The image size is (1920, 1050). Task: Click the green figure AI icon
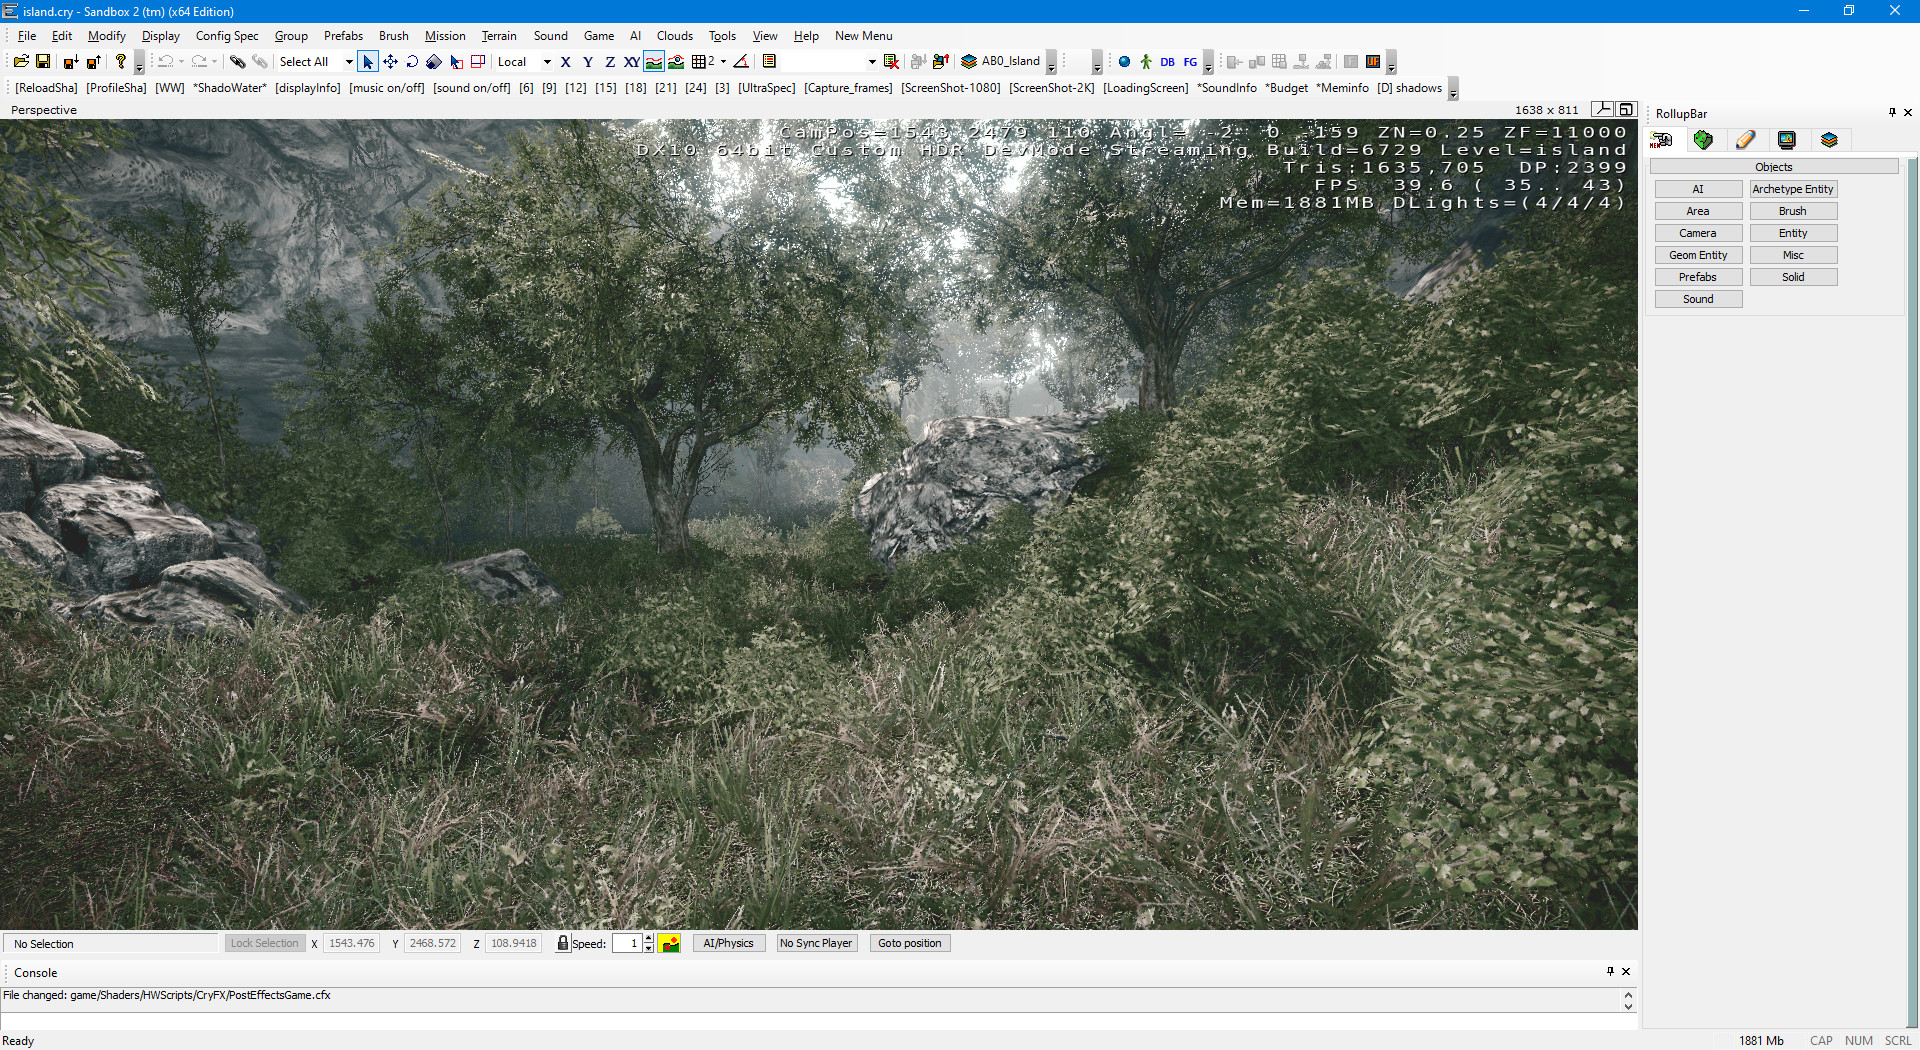click(1146, 62)
